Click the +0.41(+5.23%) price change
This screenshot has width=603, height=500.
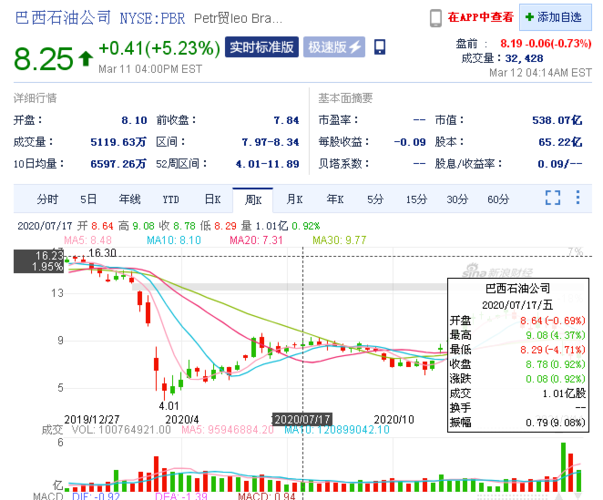(x=159, y=49)
